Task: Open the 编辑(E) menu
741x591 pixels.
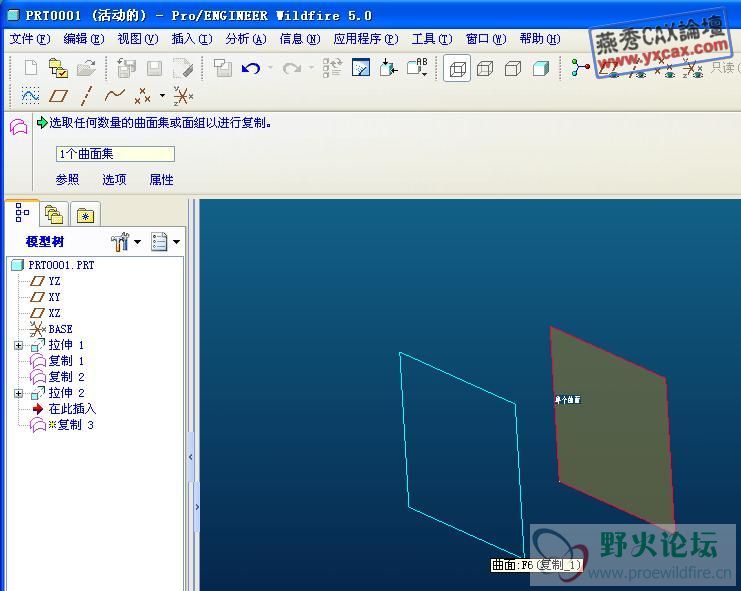Action: pos(84,39)
